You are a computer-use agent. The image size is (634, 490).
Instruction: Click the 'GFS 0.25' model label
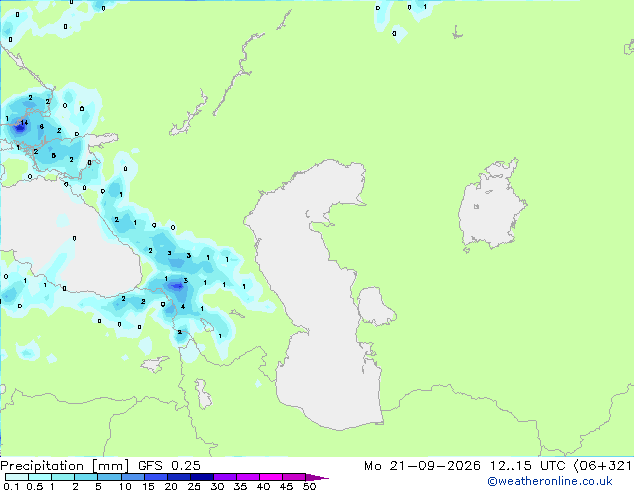click(x=169, y=466)
